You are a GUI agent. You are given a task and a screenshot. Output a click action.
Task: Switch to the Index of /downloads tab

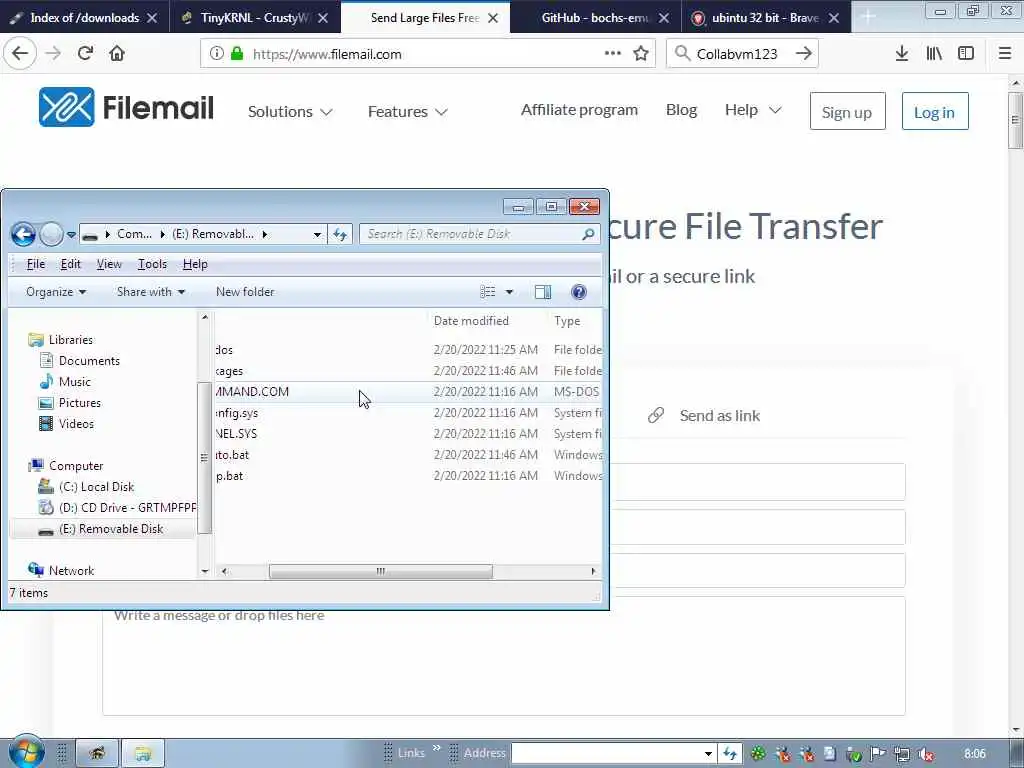[84, 18]
